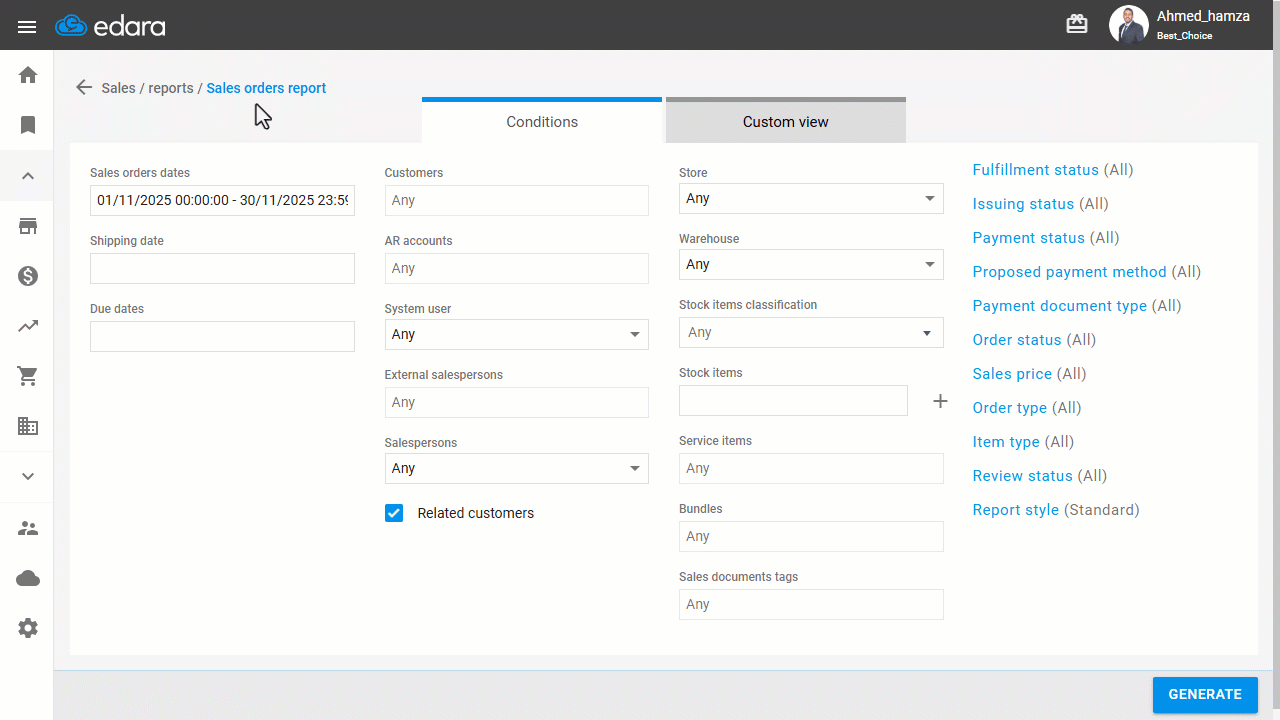Viewport: 1280px width, 720px height.
Task: Toggle the Related customers checkbox
Action: pos(394,513)
